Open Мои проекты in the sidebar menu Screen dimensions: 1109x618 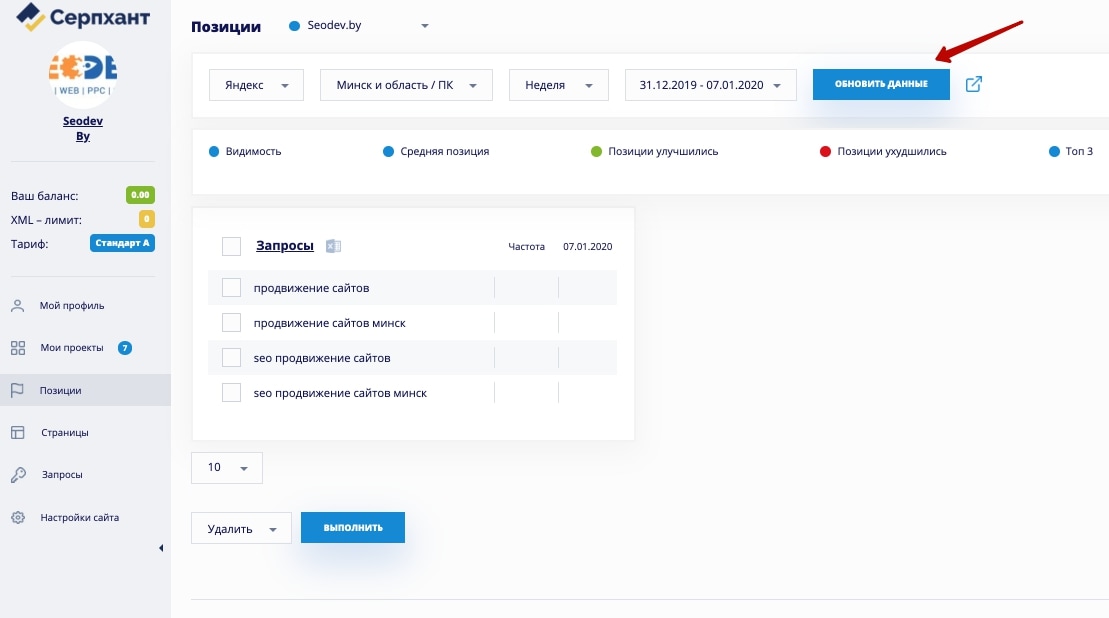[71, 348]
